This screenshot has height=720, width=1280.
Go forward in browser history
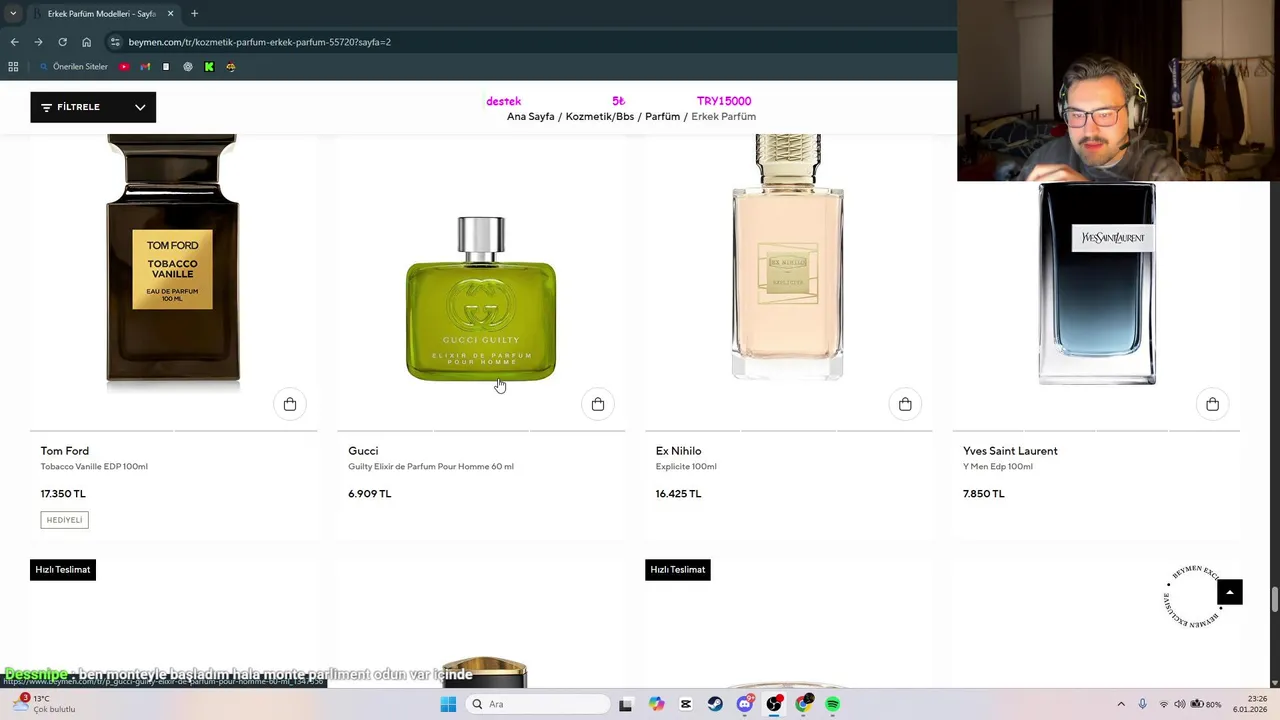pos(38,42)
